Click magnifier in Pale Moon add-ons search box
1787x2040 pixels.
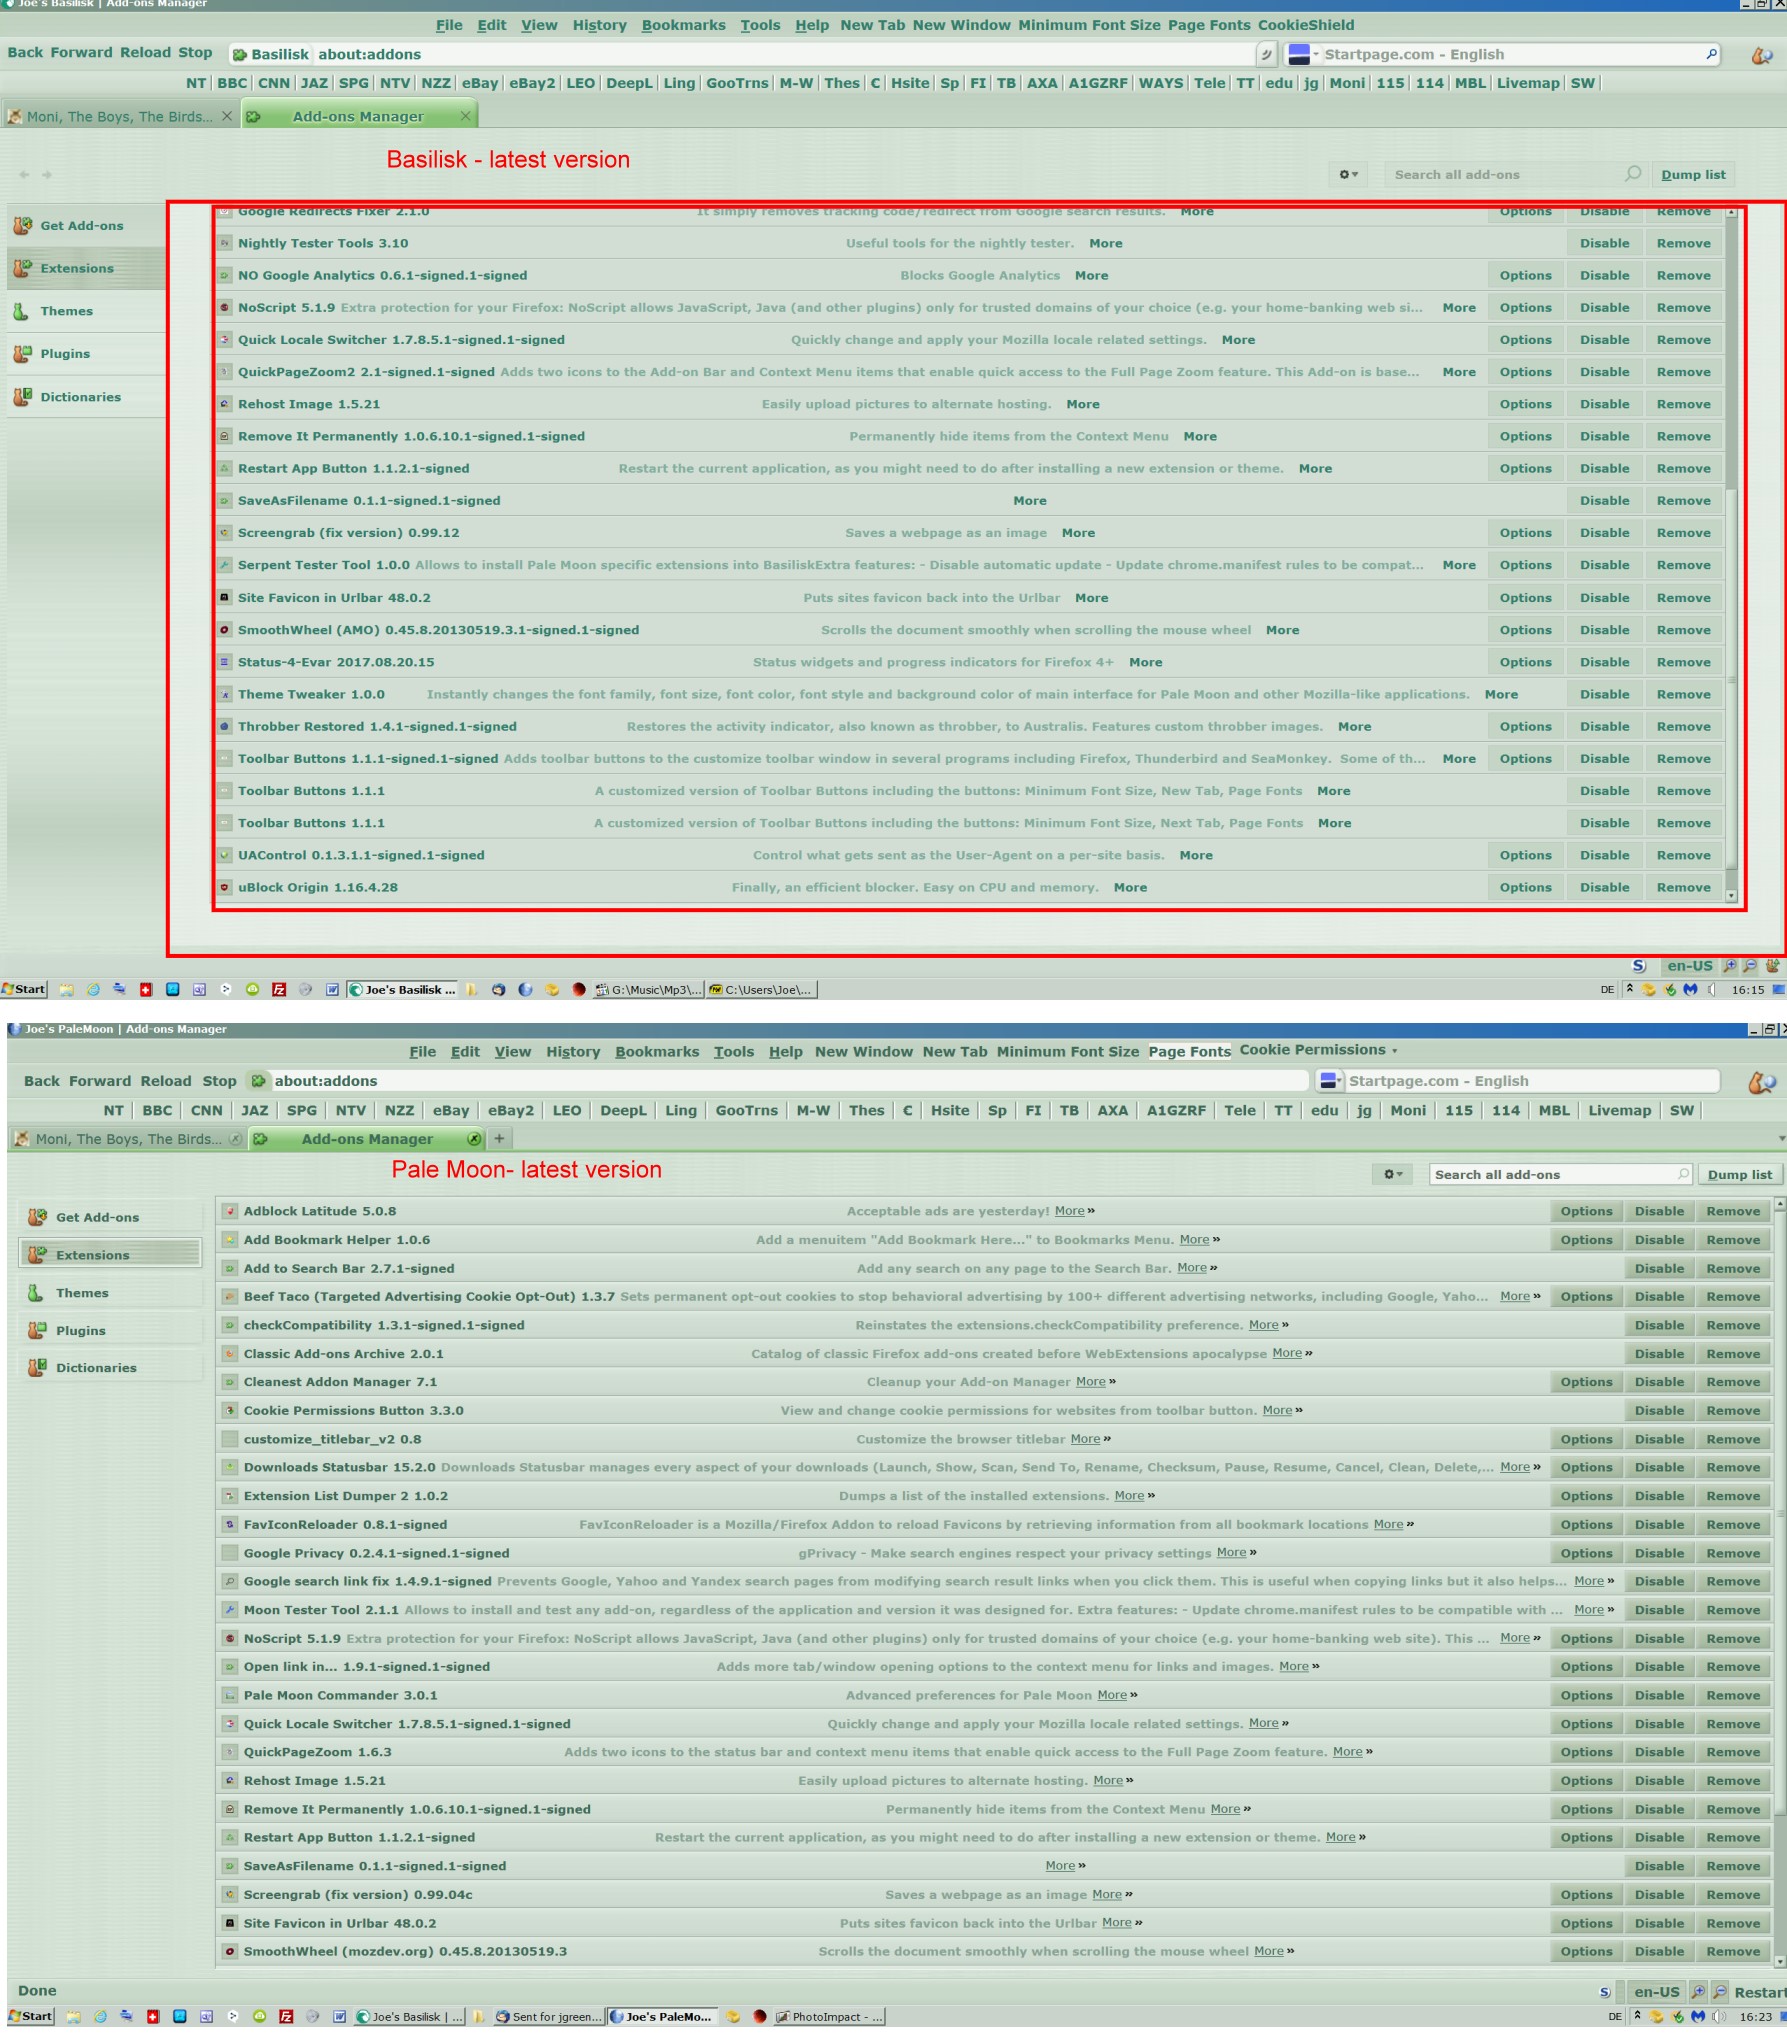tap(1683, 1174)
